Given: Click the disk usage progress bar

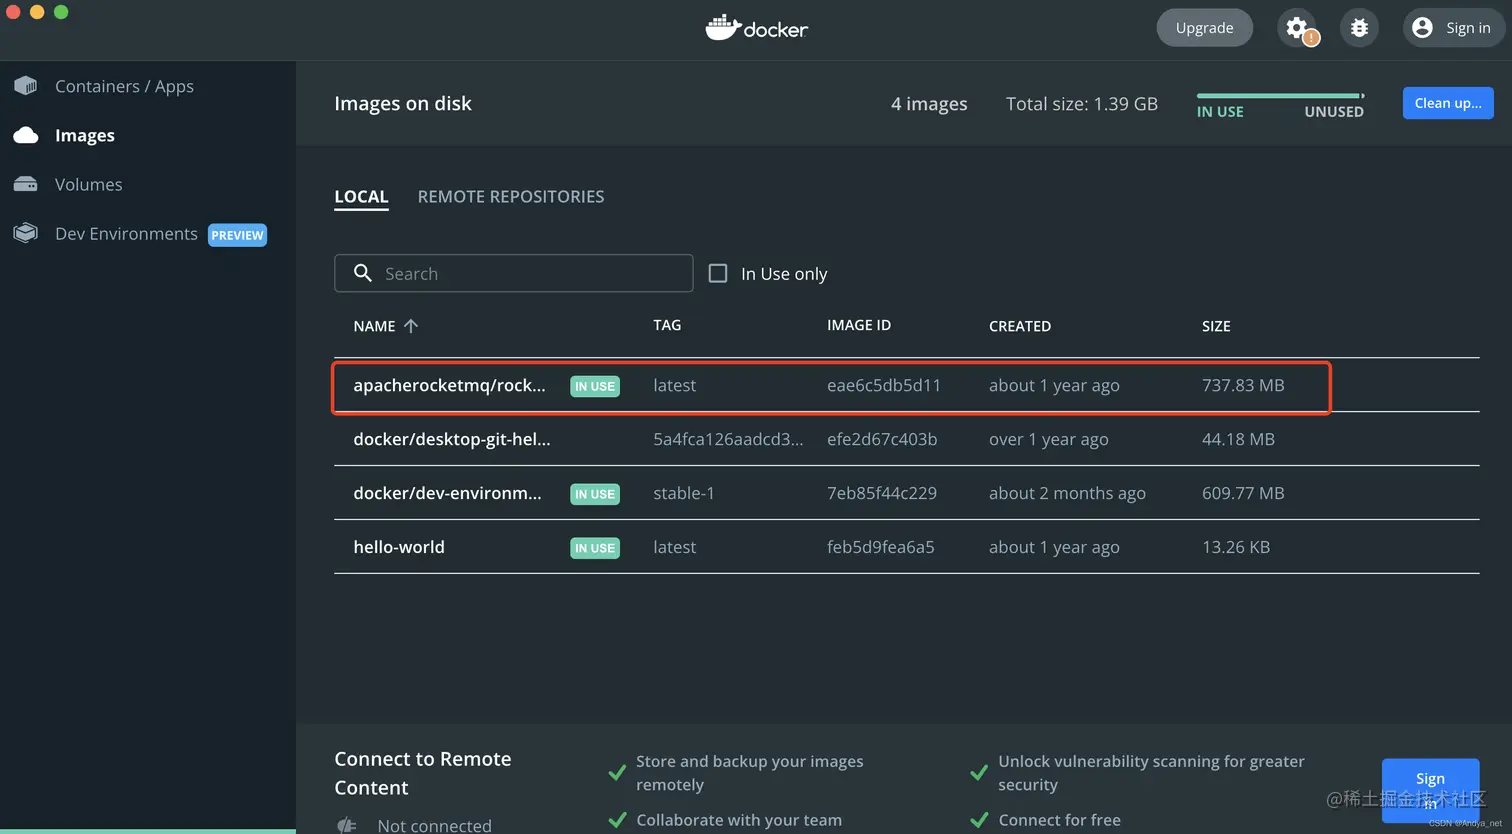Looking at the screenshot, I should click(x=1280, y=96).
